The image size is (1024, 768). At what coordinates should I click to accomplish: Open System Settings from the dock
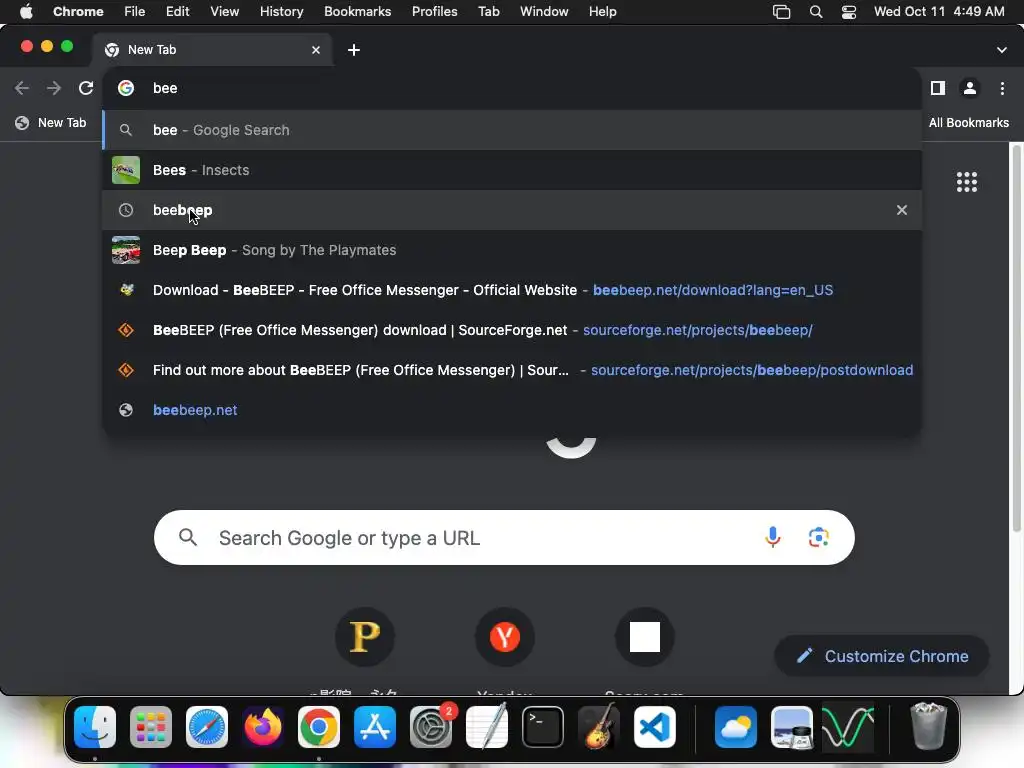[431, 727]
